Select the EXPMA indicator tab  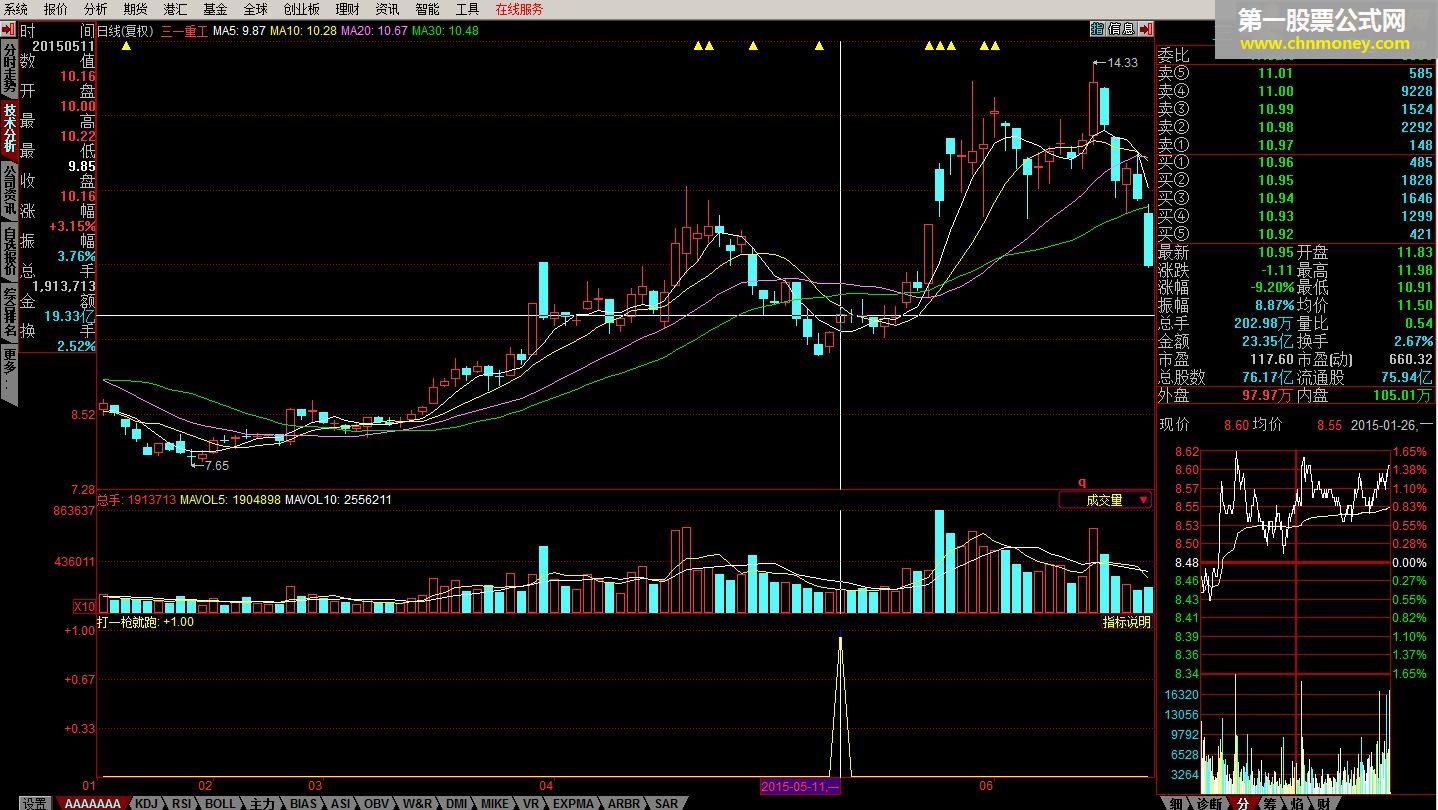573,803
